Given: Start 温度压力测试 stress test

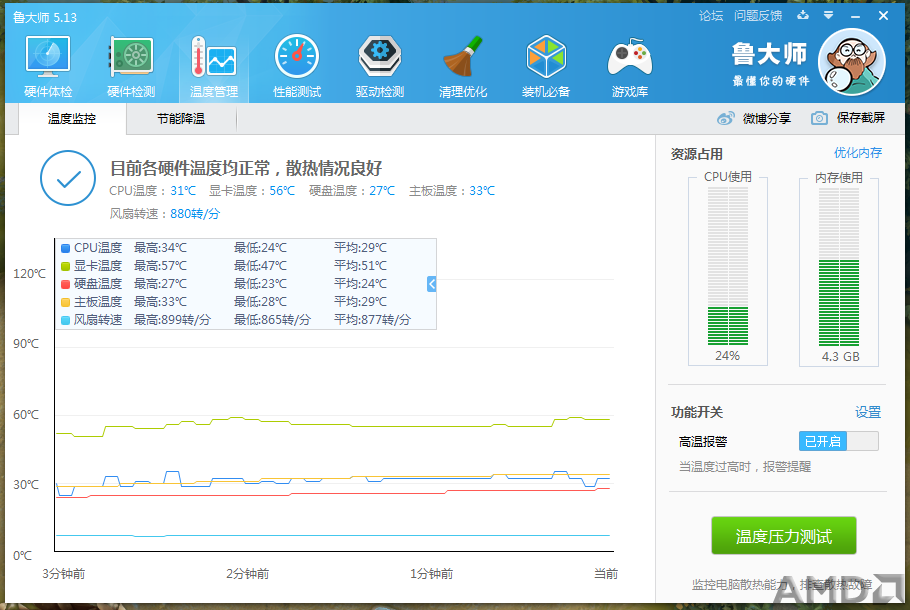Looking at the screenshot, I should coord(784,536).
